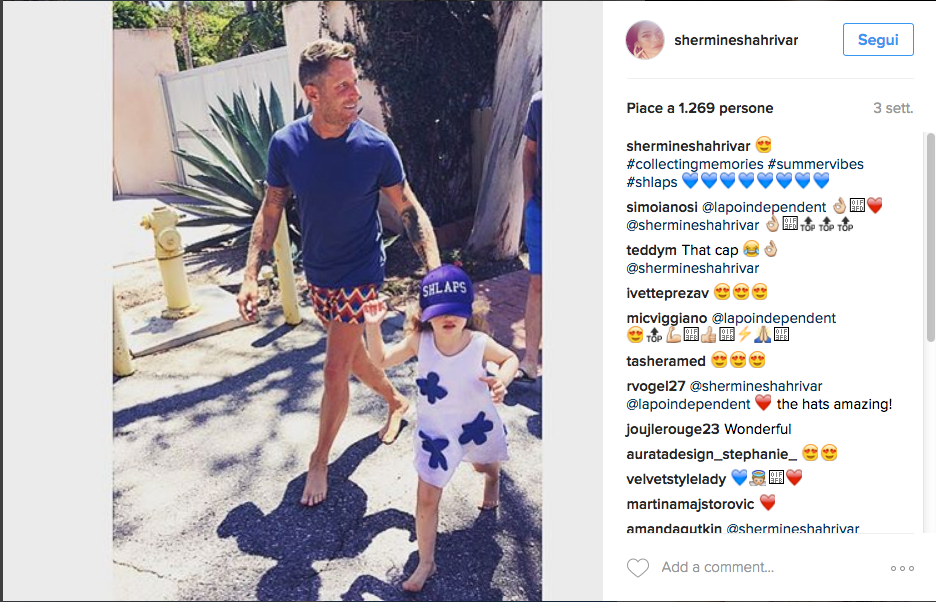
Task: Open @lapoindependent mention in micviggiano comment
Action: tap(774, 318)
